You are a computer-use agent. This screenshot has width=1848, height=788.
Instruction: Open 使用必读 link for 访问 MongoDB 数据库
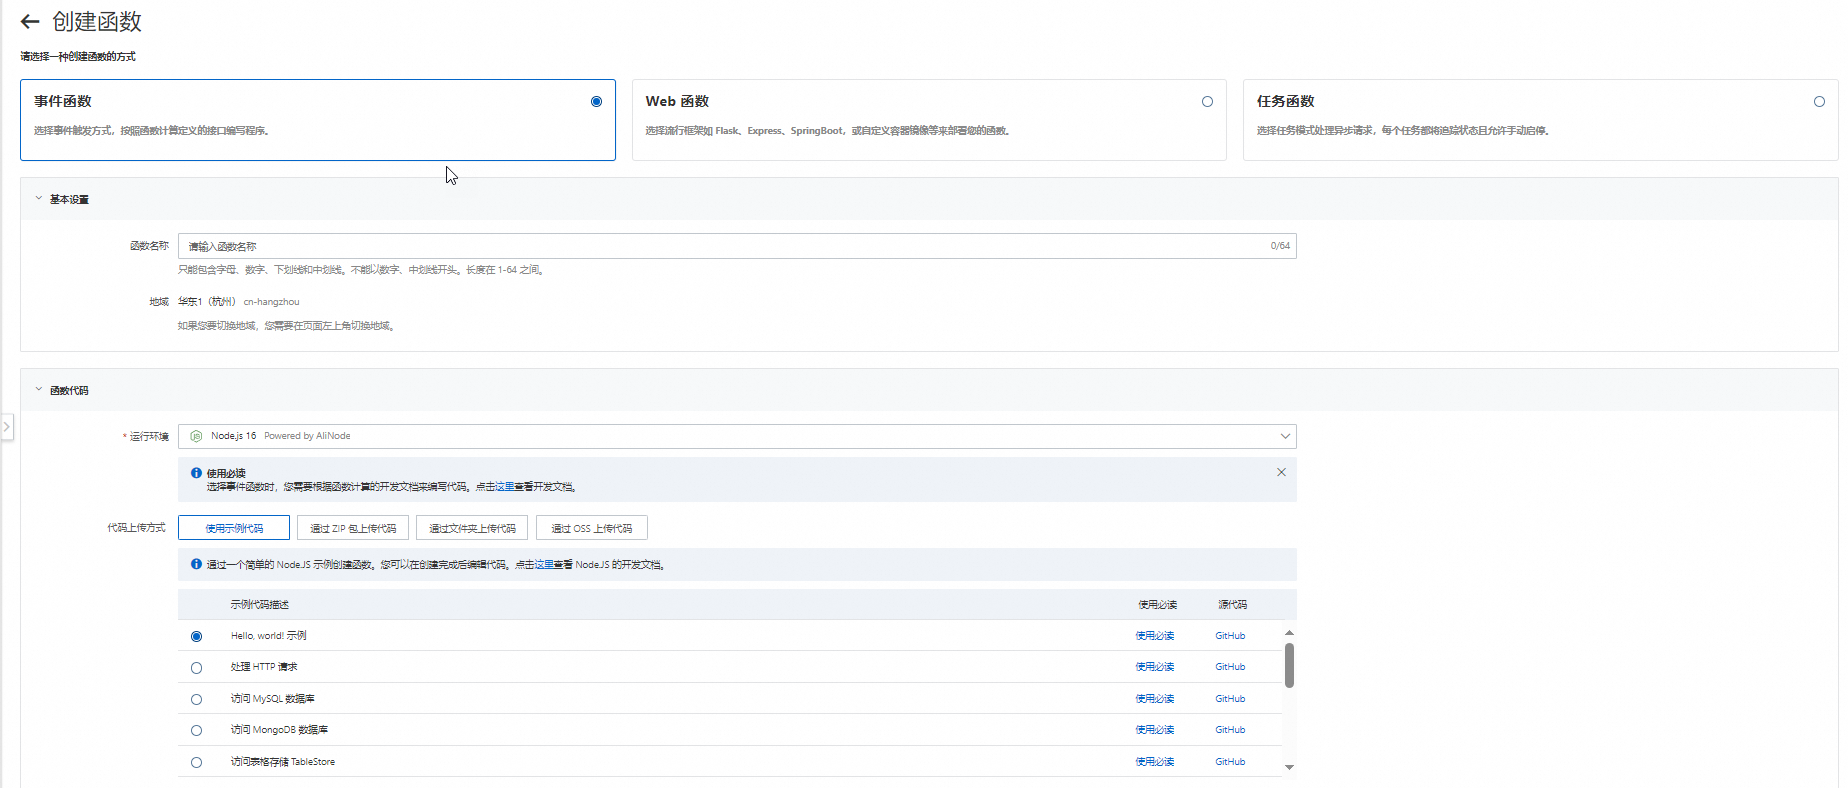1154,730
